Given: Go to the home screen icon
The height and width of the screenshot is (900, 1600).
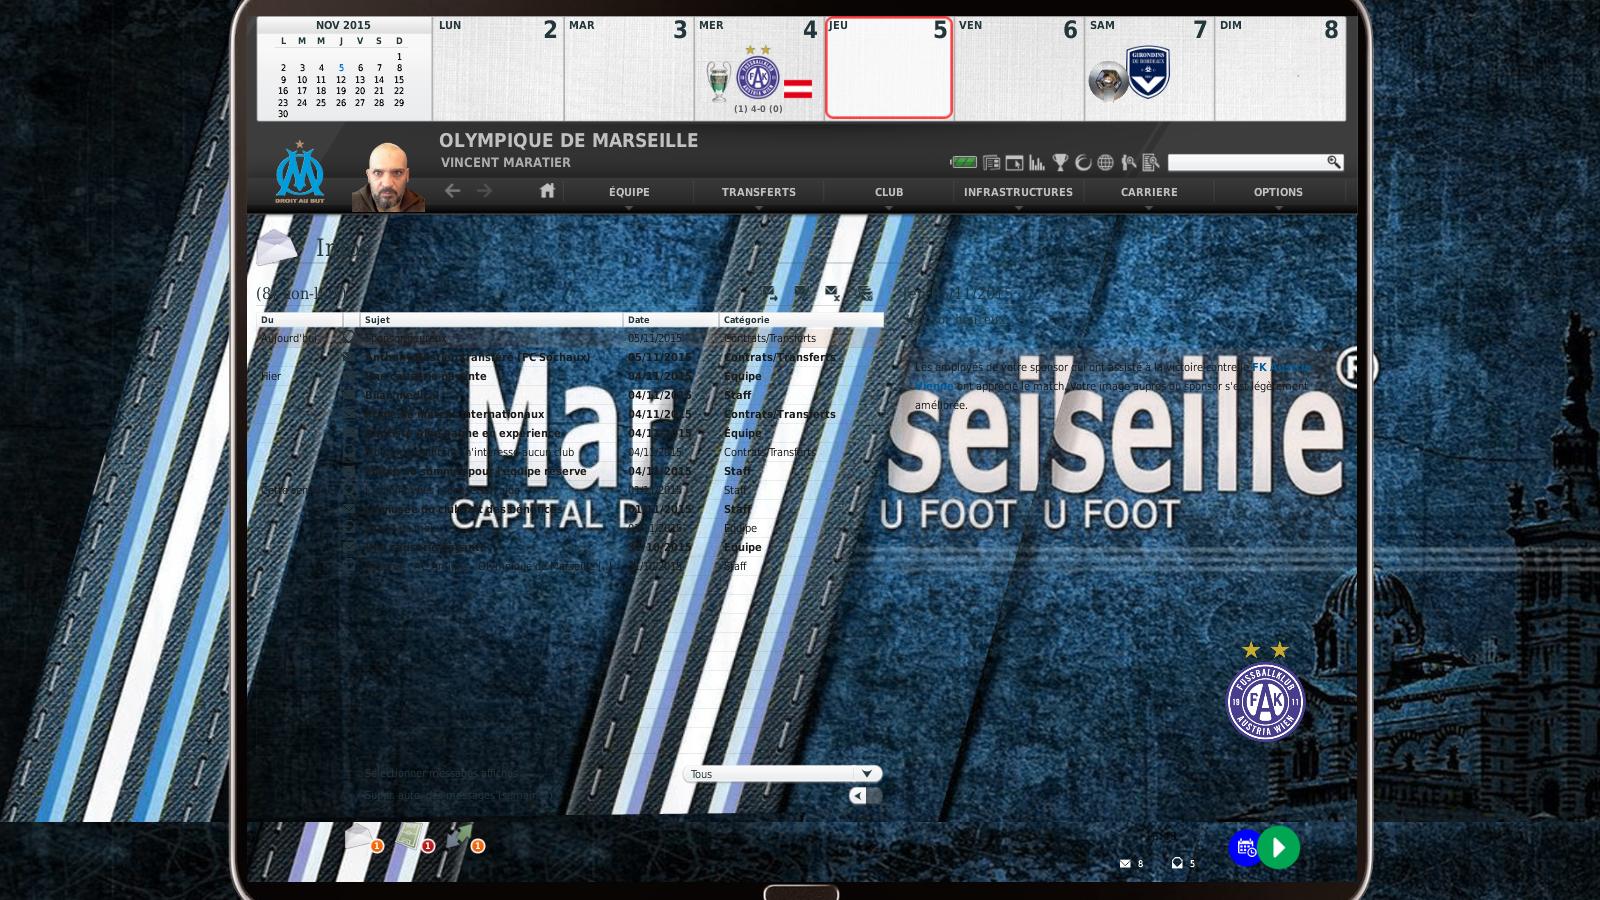Looking at the screenshot, I should click(x=547, y=190).
